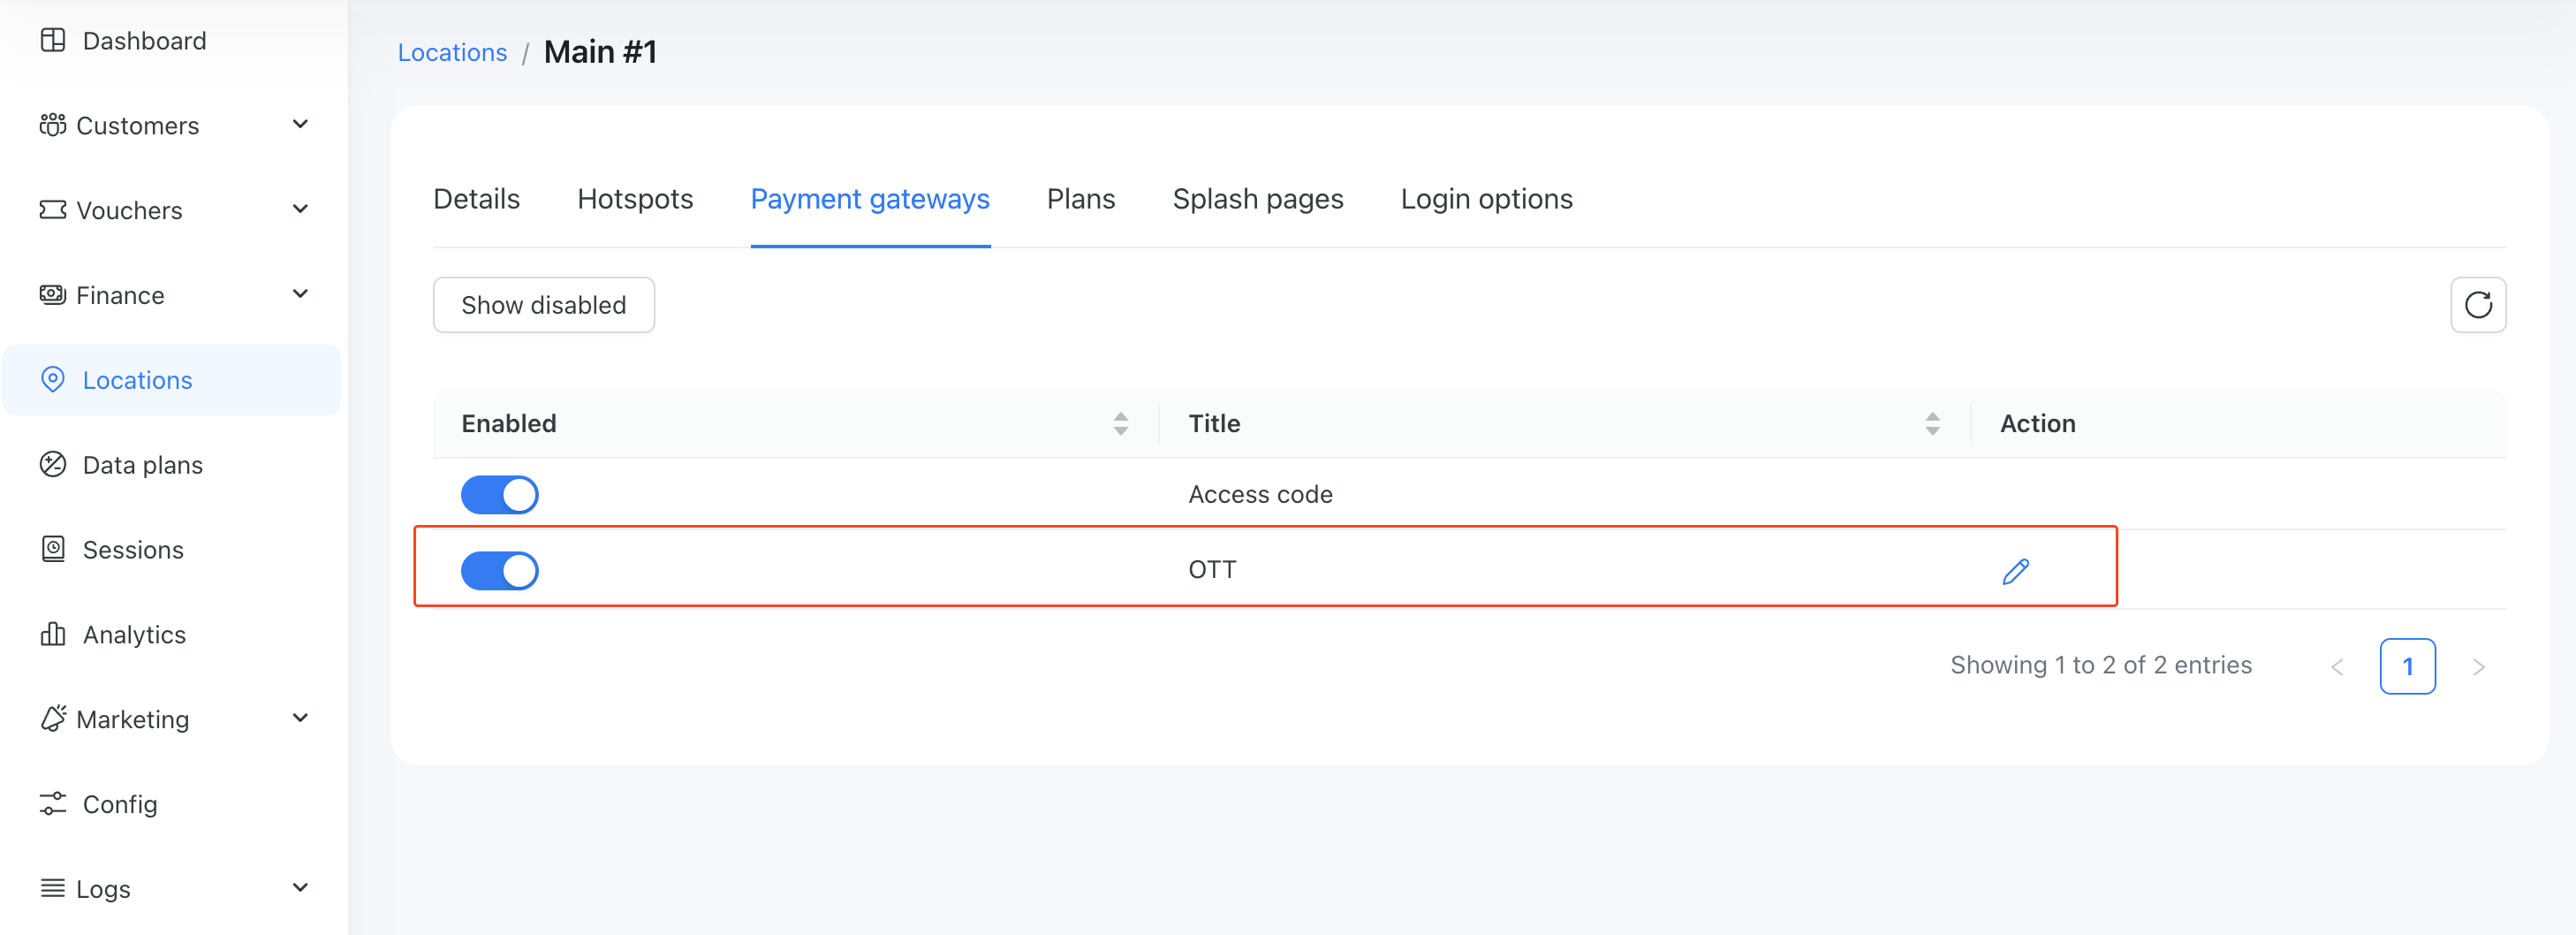This screenshot has width=2576, height=935.
Task: Open the Splash pages tab
Action: point(1258,198)
